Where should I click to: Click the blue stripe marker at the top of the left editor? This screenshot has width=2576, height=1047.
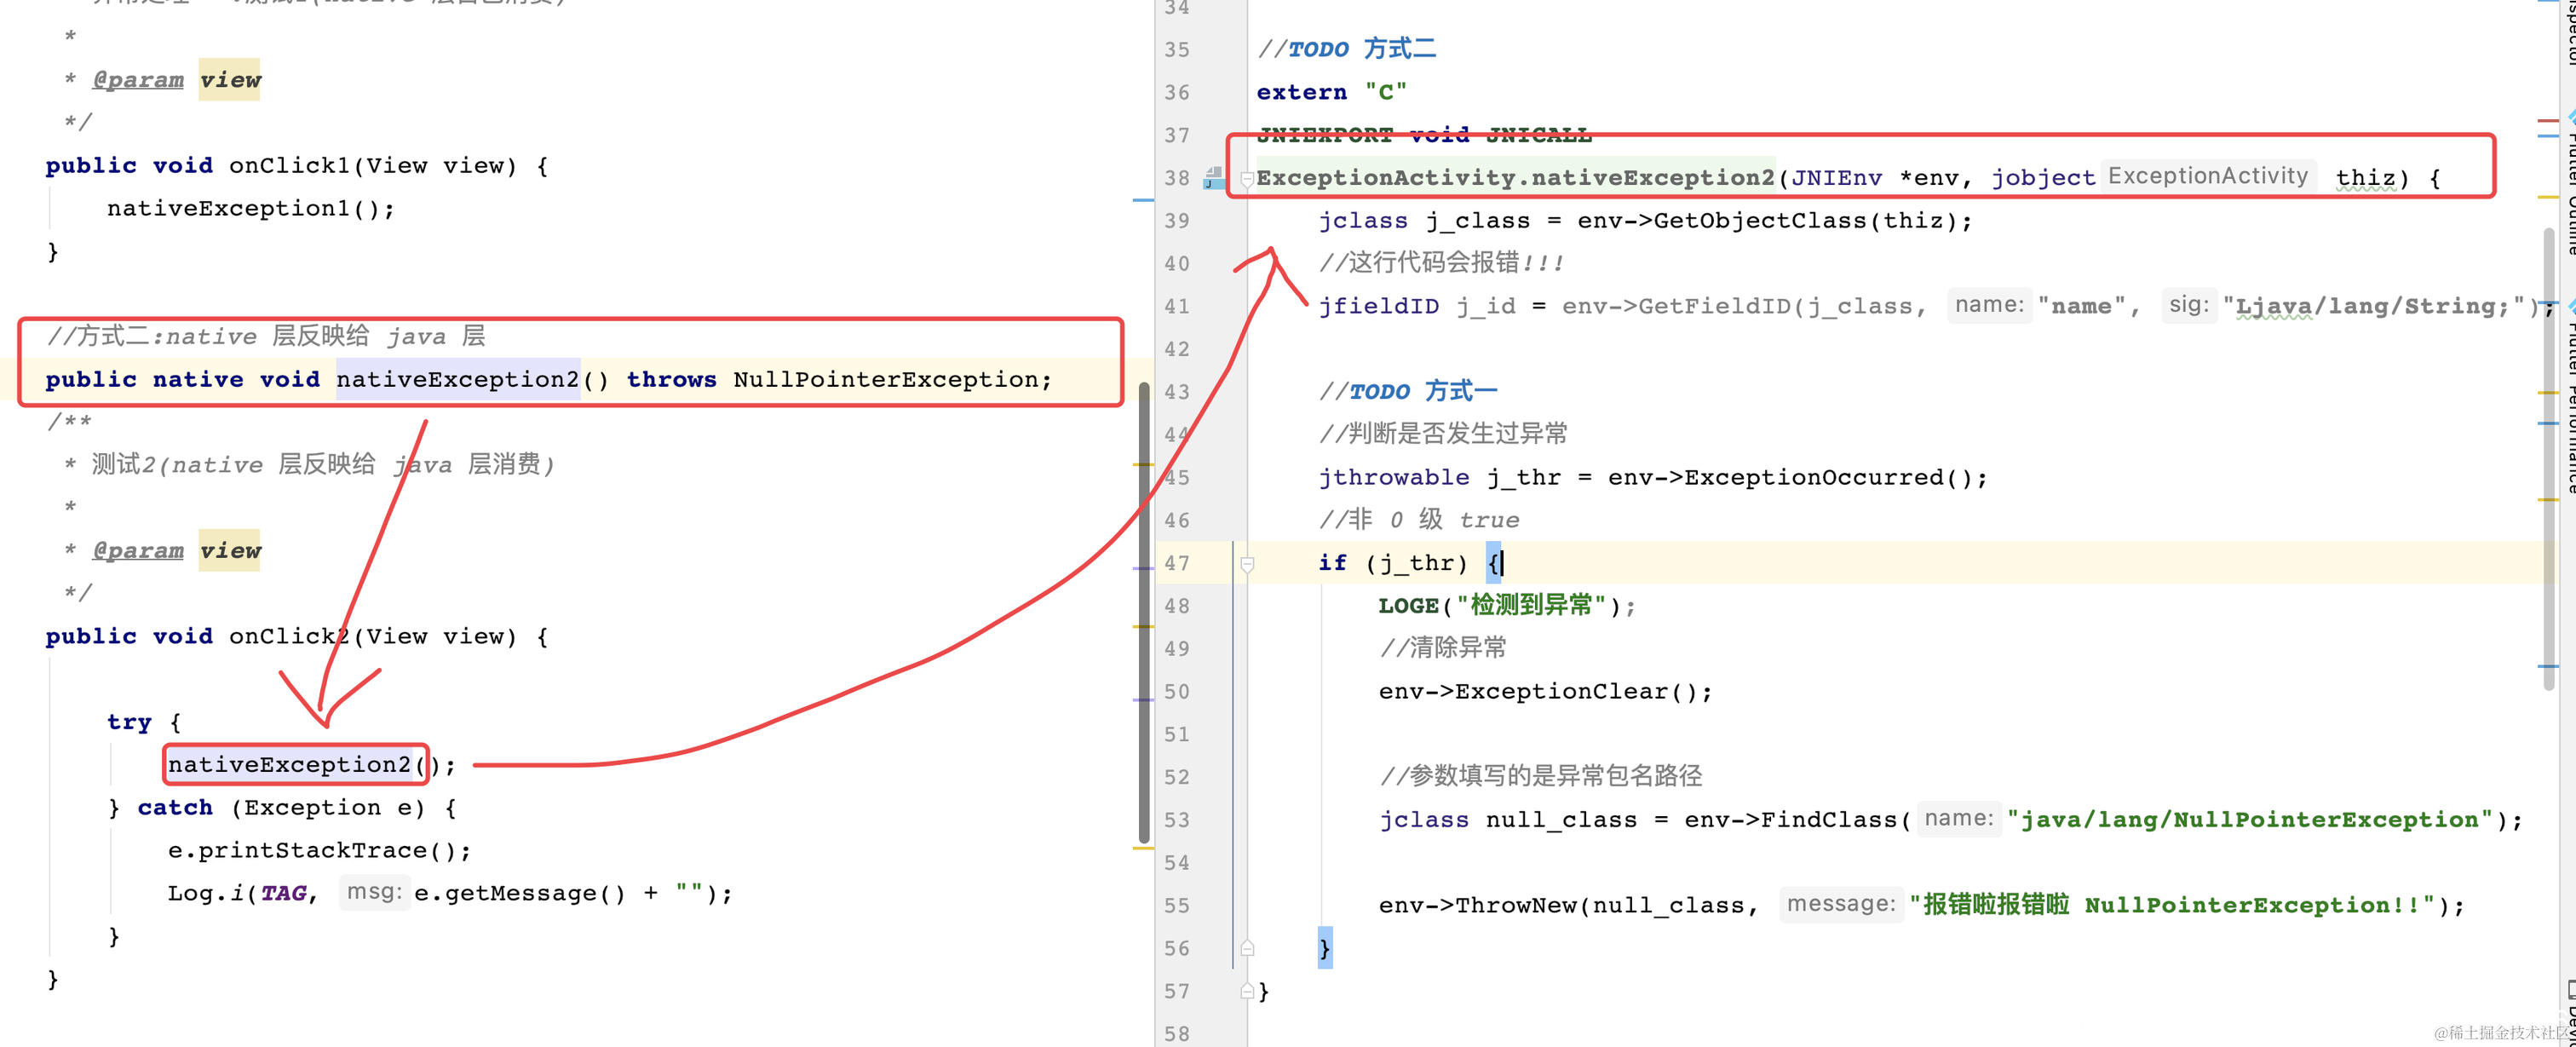coord(1143,201)
